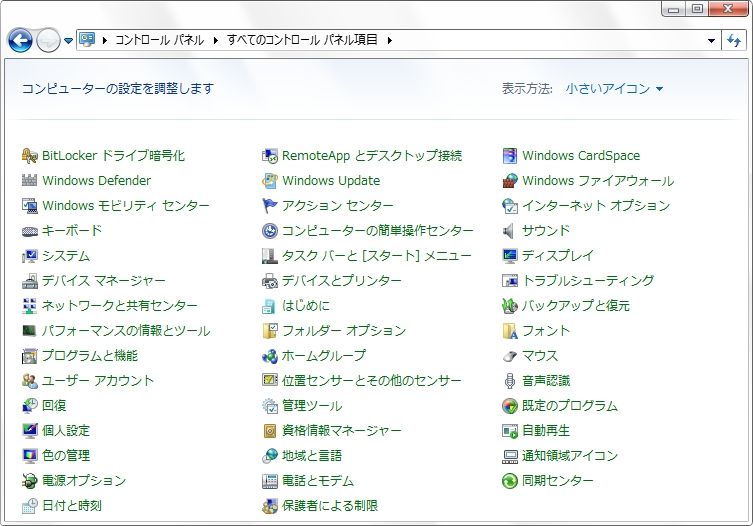Go back with the blue back button
The width and height of the screenshot is (753, 526).
pos(20,40)
